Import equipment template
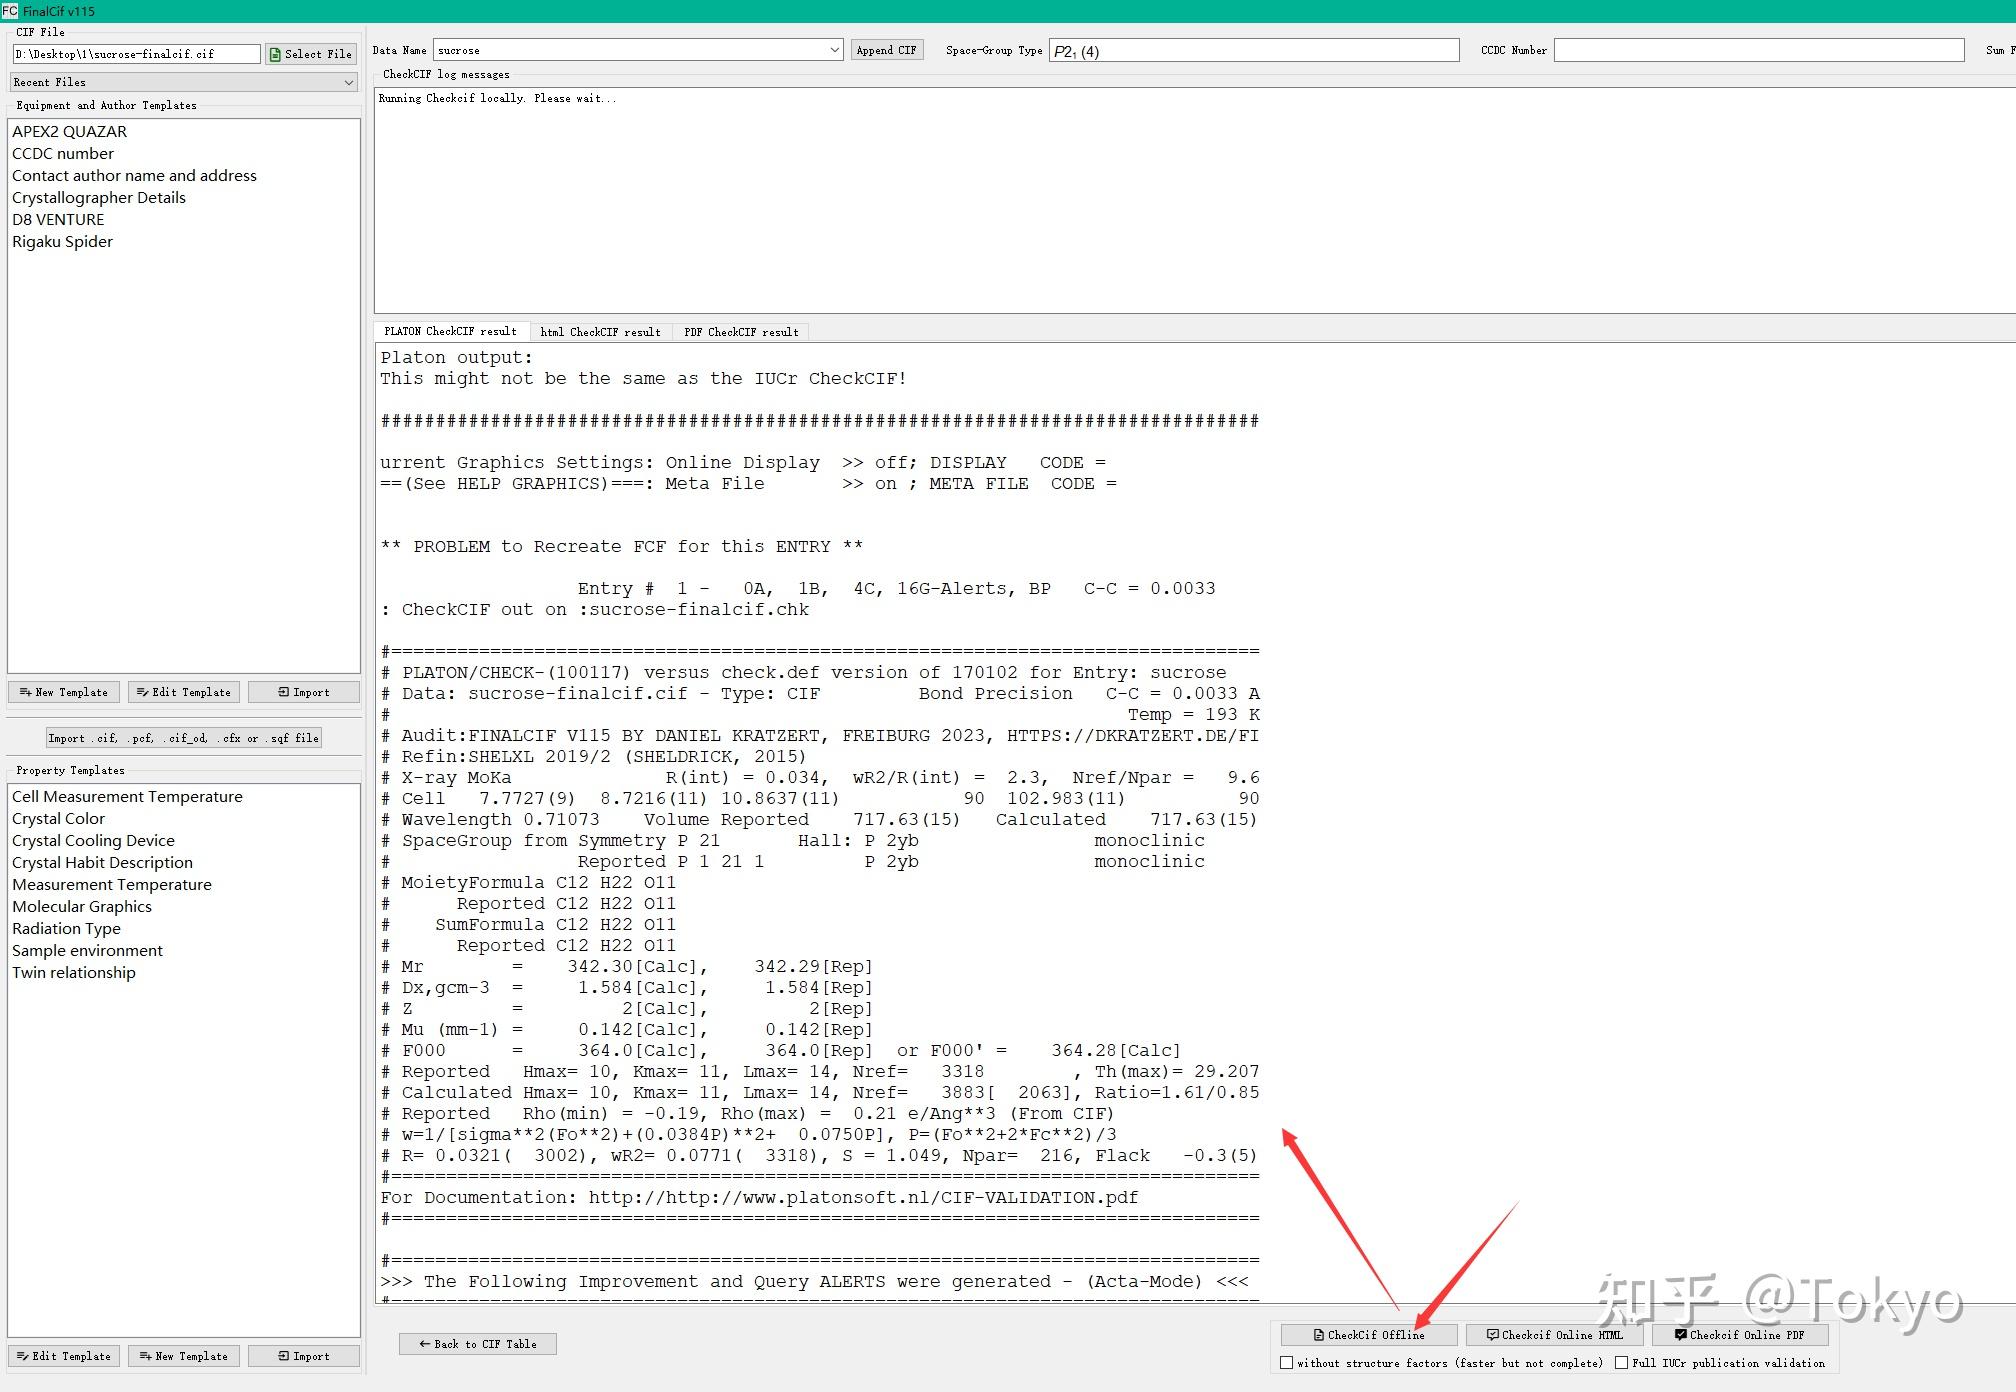 (304, 692)
